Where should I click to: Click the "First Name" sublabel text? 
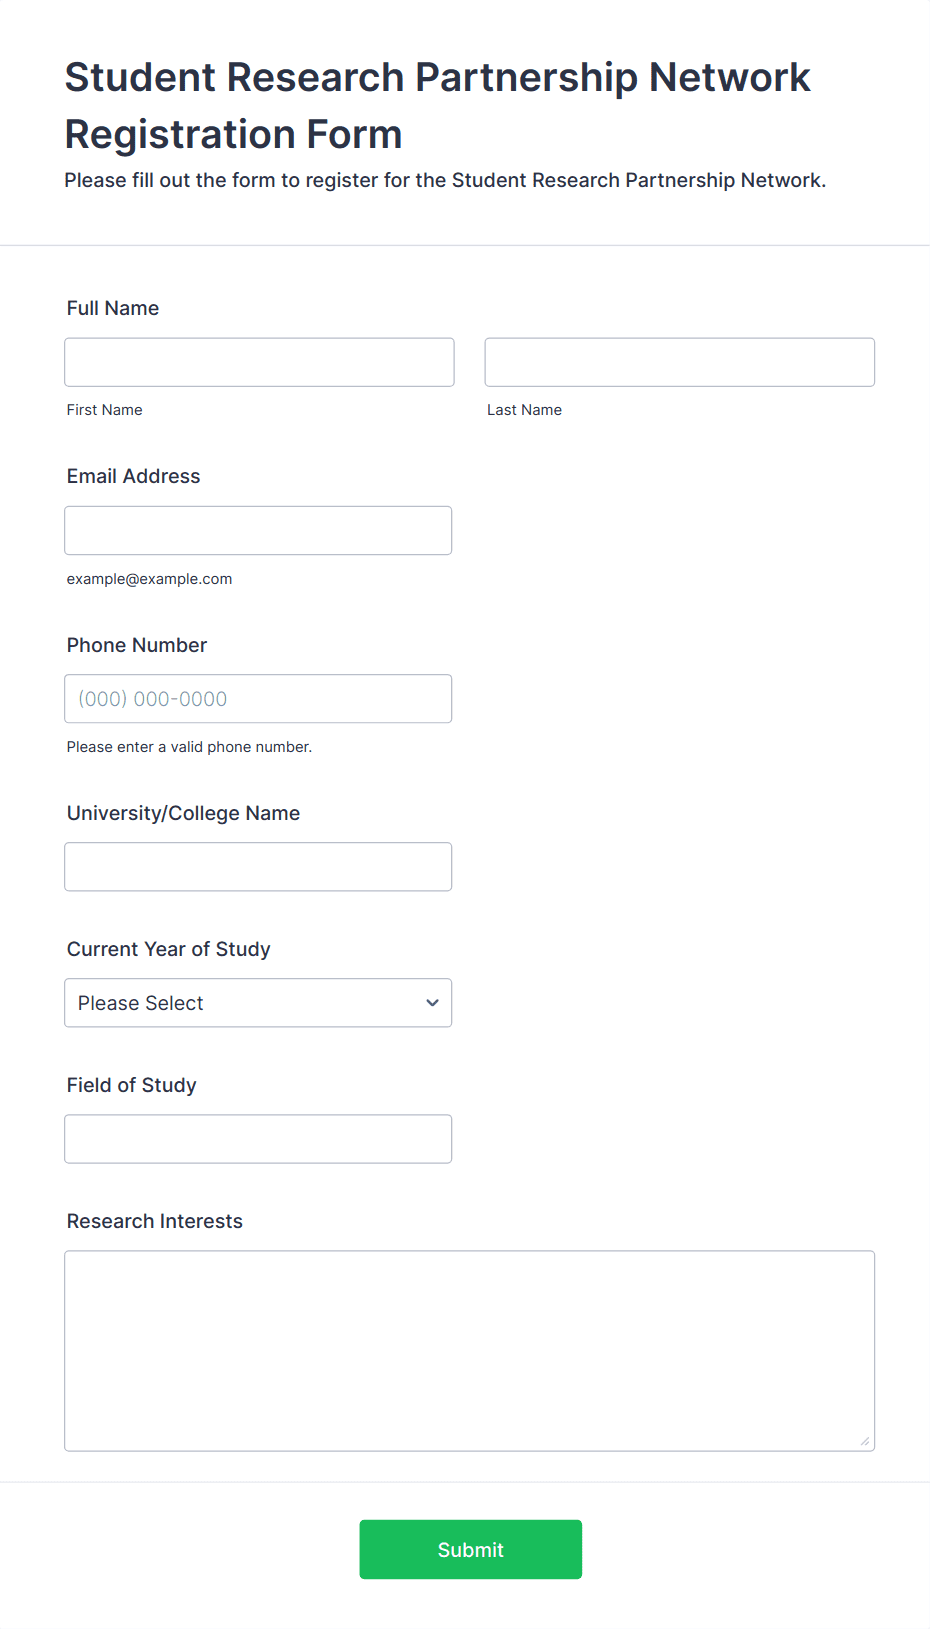105,410
